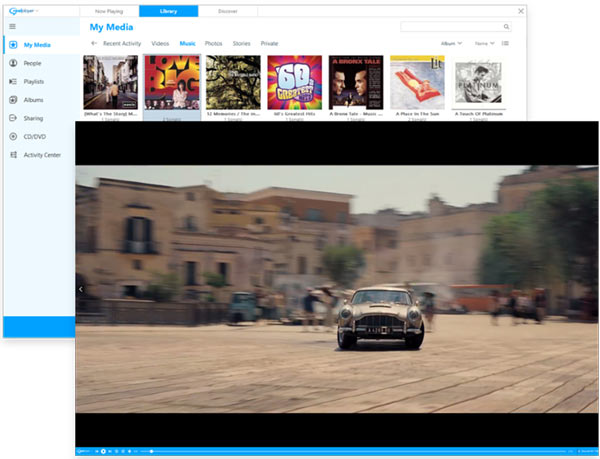The height and width of the screenshot is (459, 600).
Task: Play or pause the video
Action: click(x=103, y=452)
